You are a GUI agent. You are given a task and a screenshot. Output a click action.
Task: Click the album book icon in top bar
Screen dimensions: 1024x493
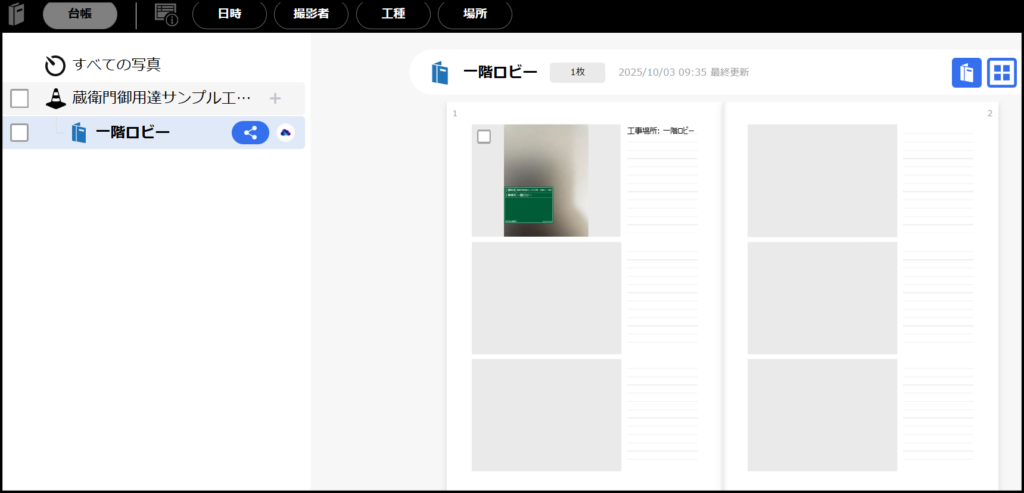click(x=16, y=14)
